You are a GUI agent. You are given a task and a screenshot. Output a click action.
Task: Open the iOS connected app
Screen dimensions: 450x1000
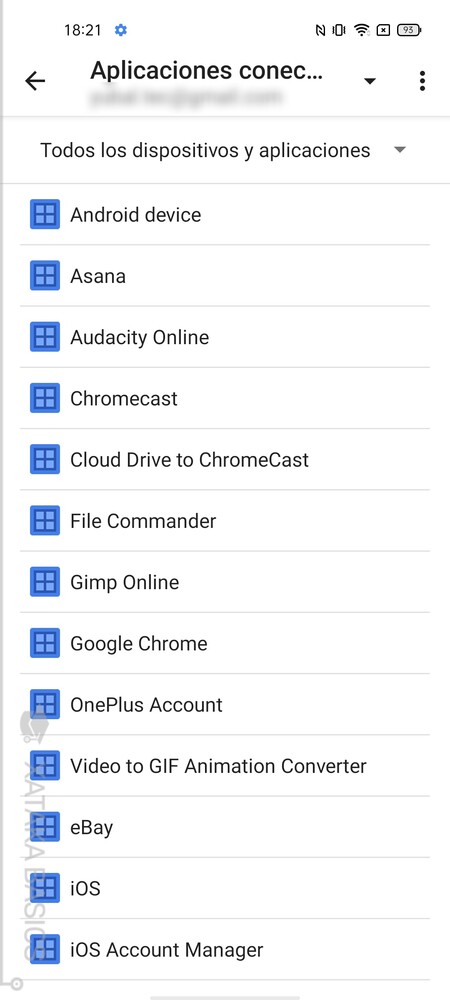[225, 888]
